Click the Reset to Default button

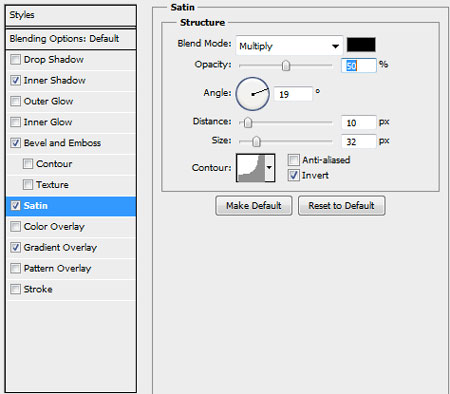click(x=342, y=206)
